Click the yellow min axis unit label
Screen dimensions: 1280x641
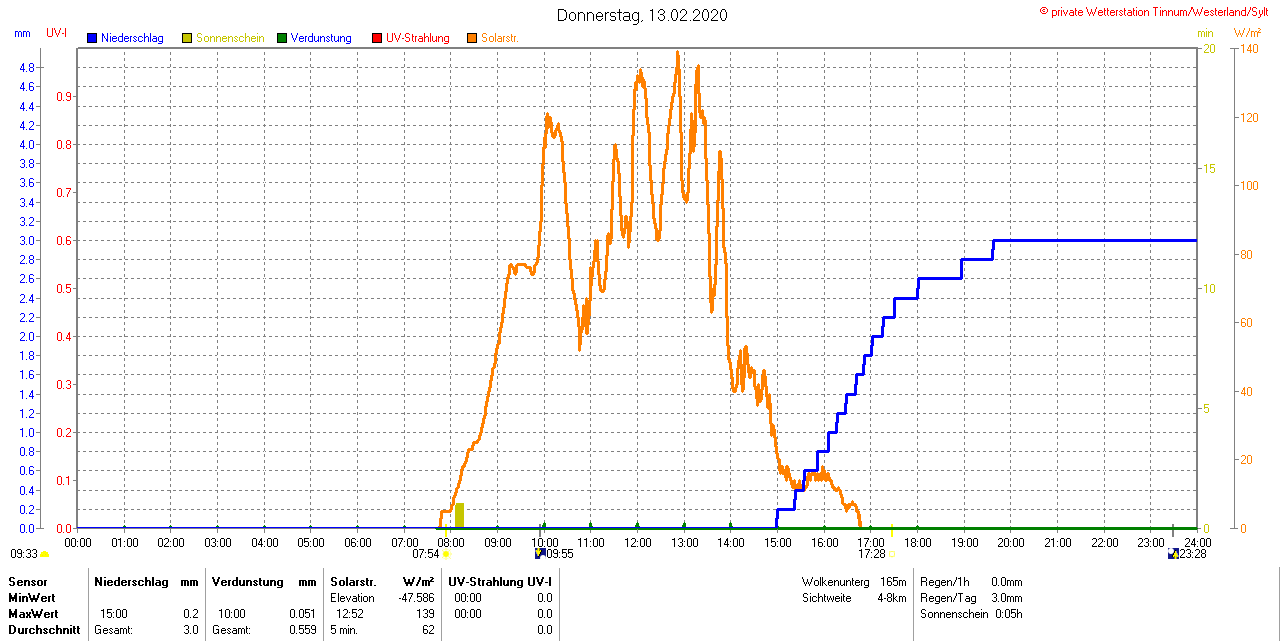[x=1205, y=33]
